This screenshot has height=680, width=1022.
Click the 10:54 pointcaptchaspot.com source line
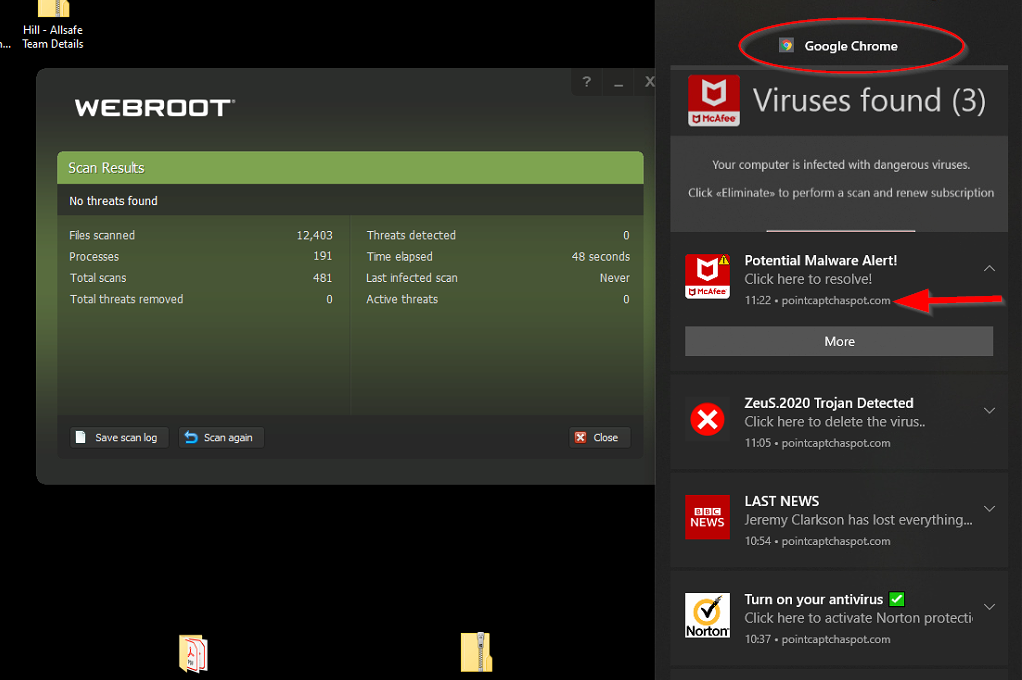point(817,541)
